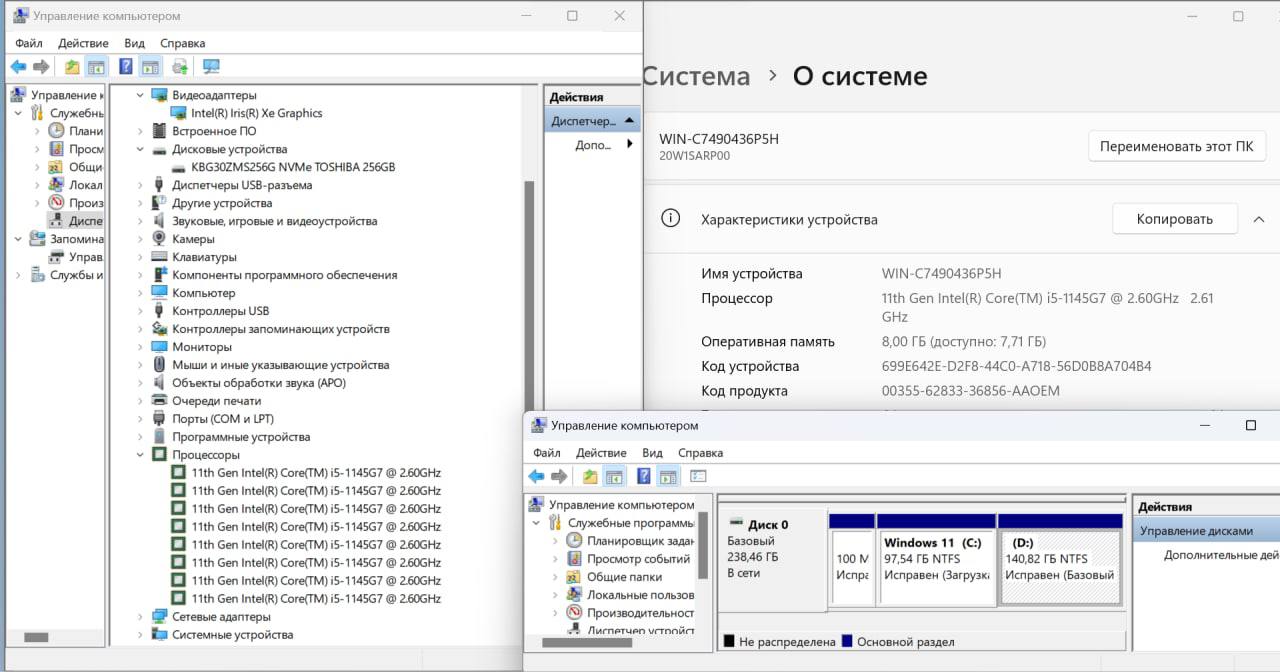Screen dimensions: 1280x672
Task: Select 'Просмотр событий' in Disk Management window tree
Action: point(638,558)
